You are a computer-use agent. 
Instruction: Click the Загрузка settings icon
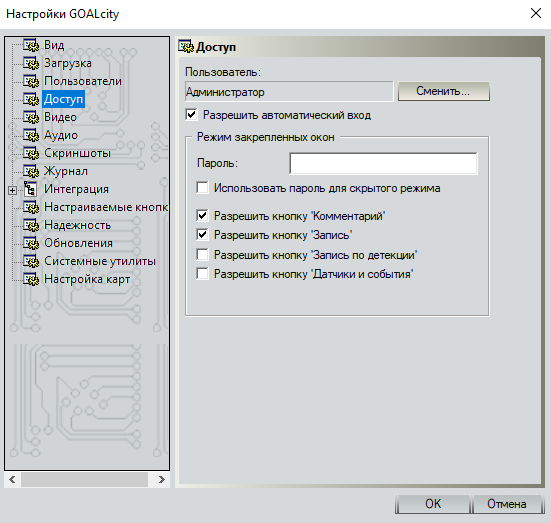click(31, 63)
